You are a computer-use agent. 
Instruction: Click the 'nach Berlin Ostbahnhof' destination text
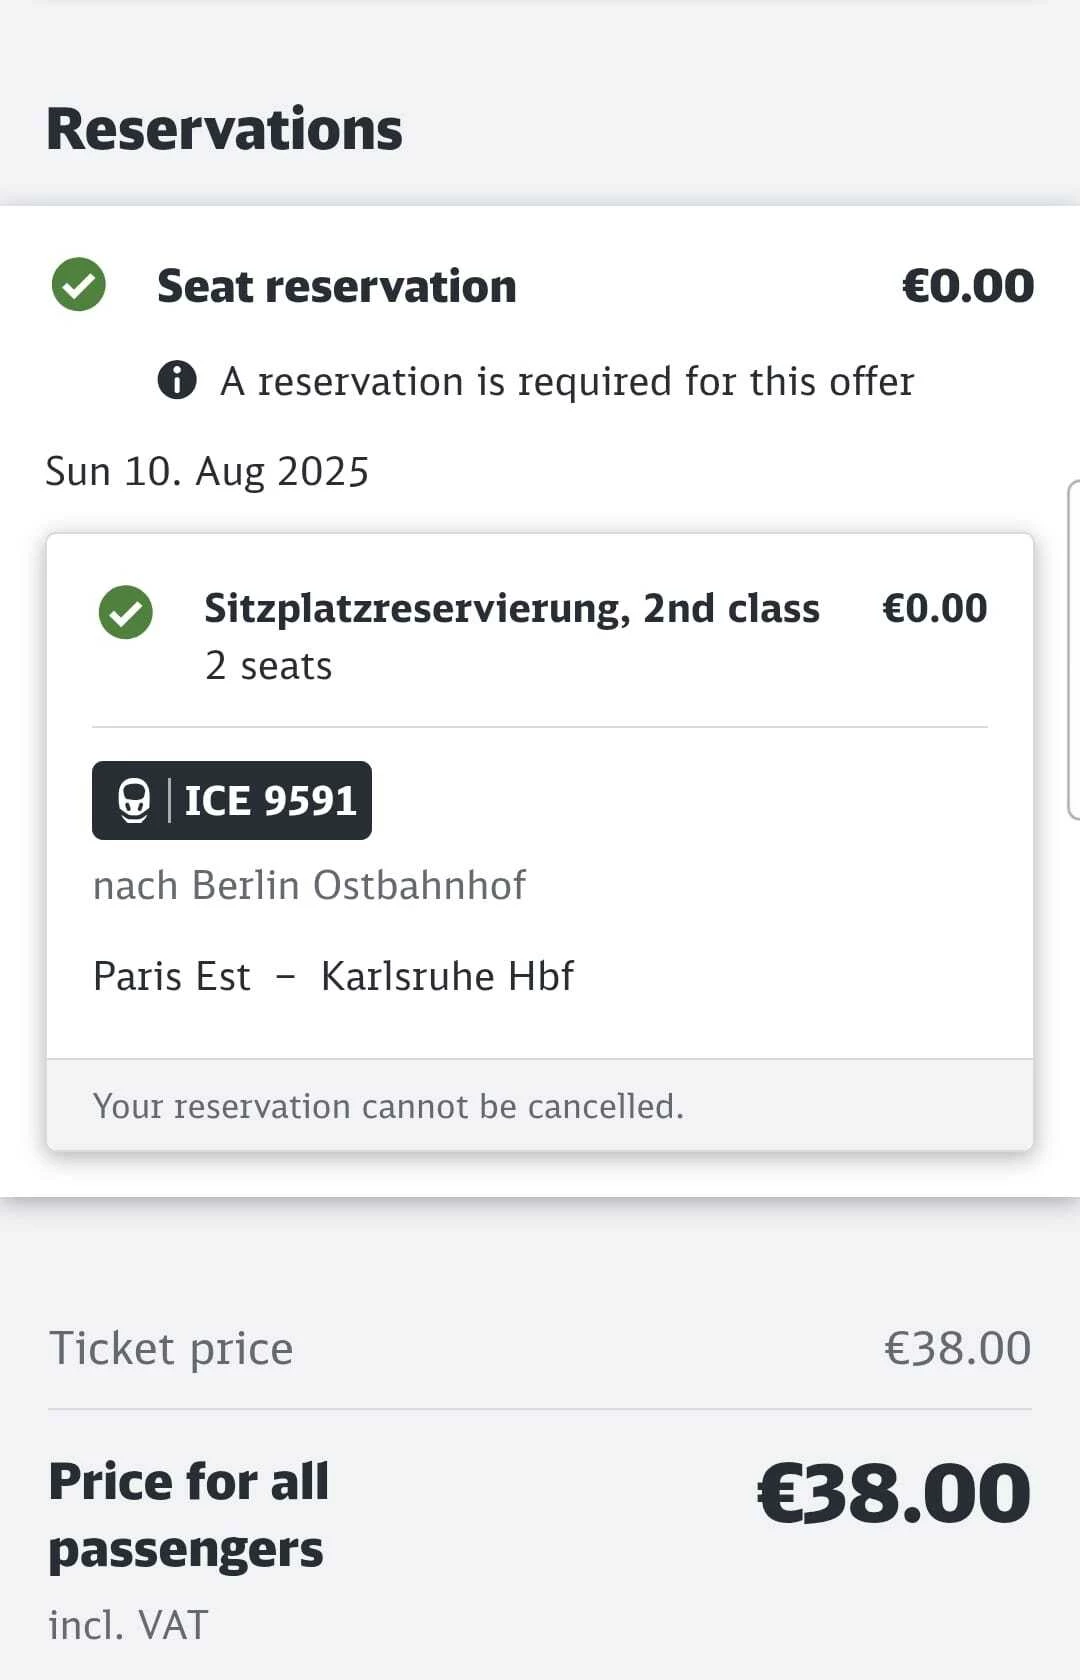click(x=309, y=886)
